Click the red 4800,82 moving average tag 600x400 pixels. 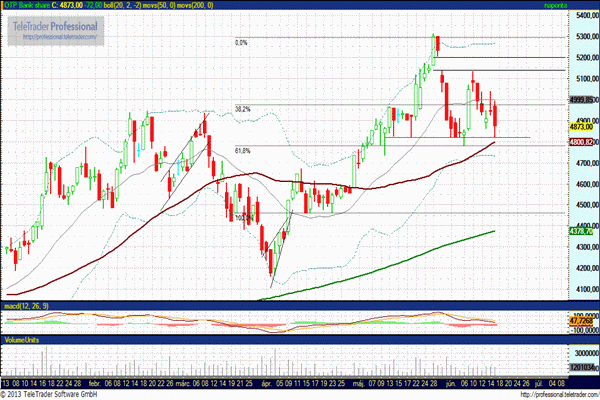click(x=583, y=143)
